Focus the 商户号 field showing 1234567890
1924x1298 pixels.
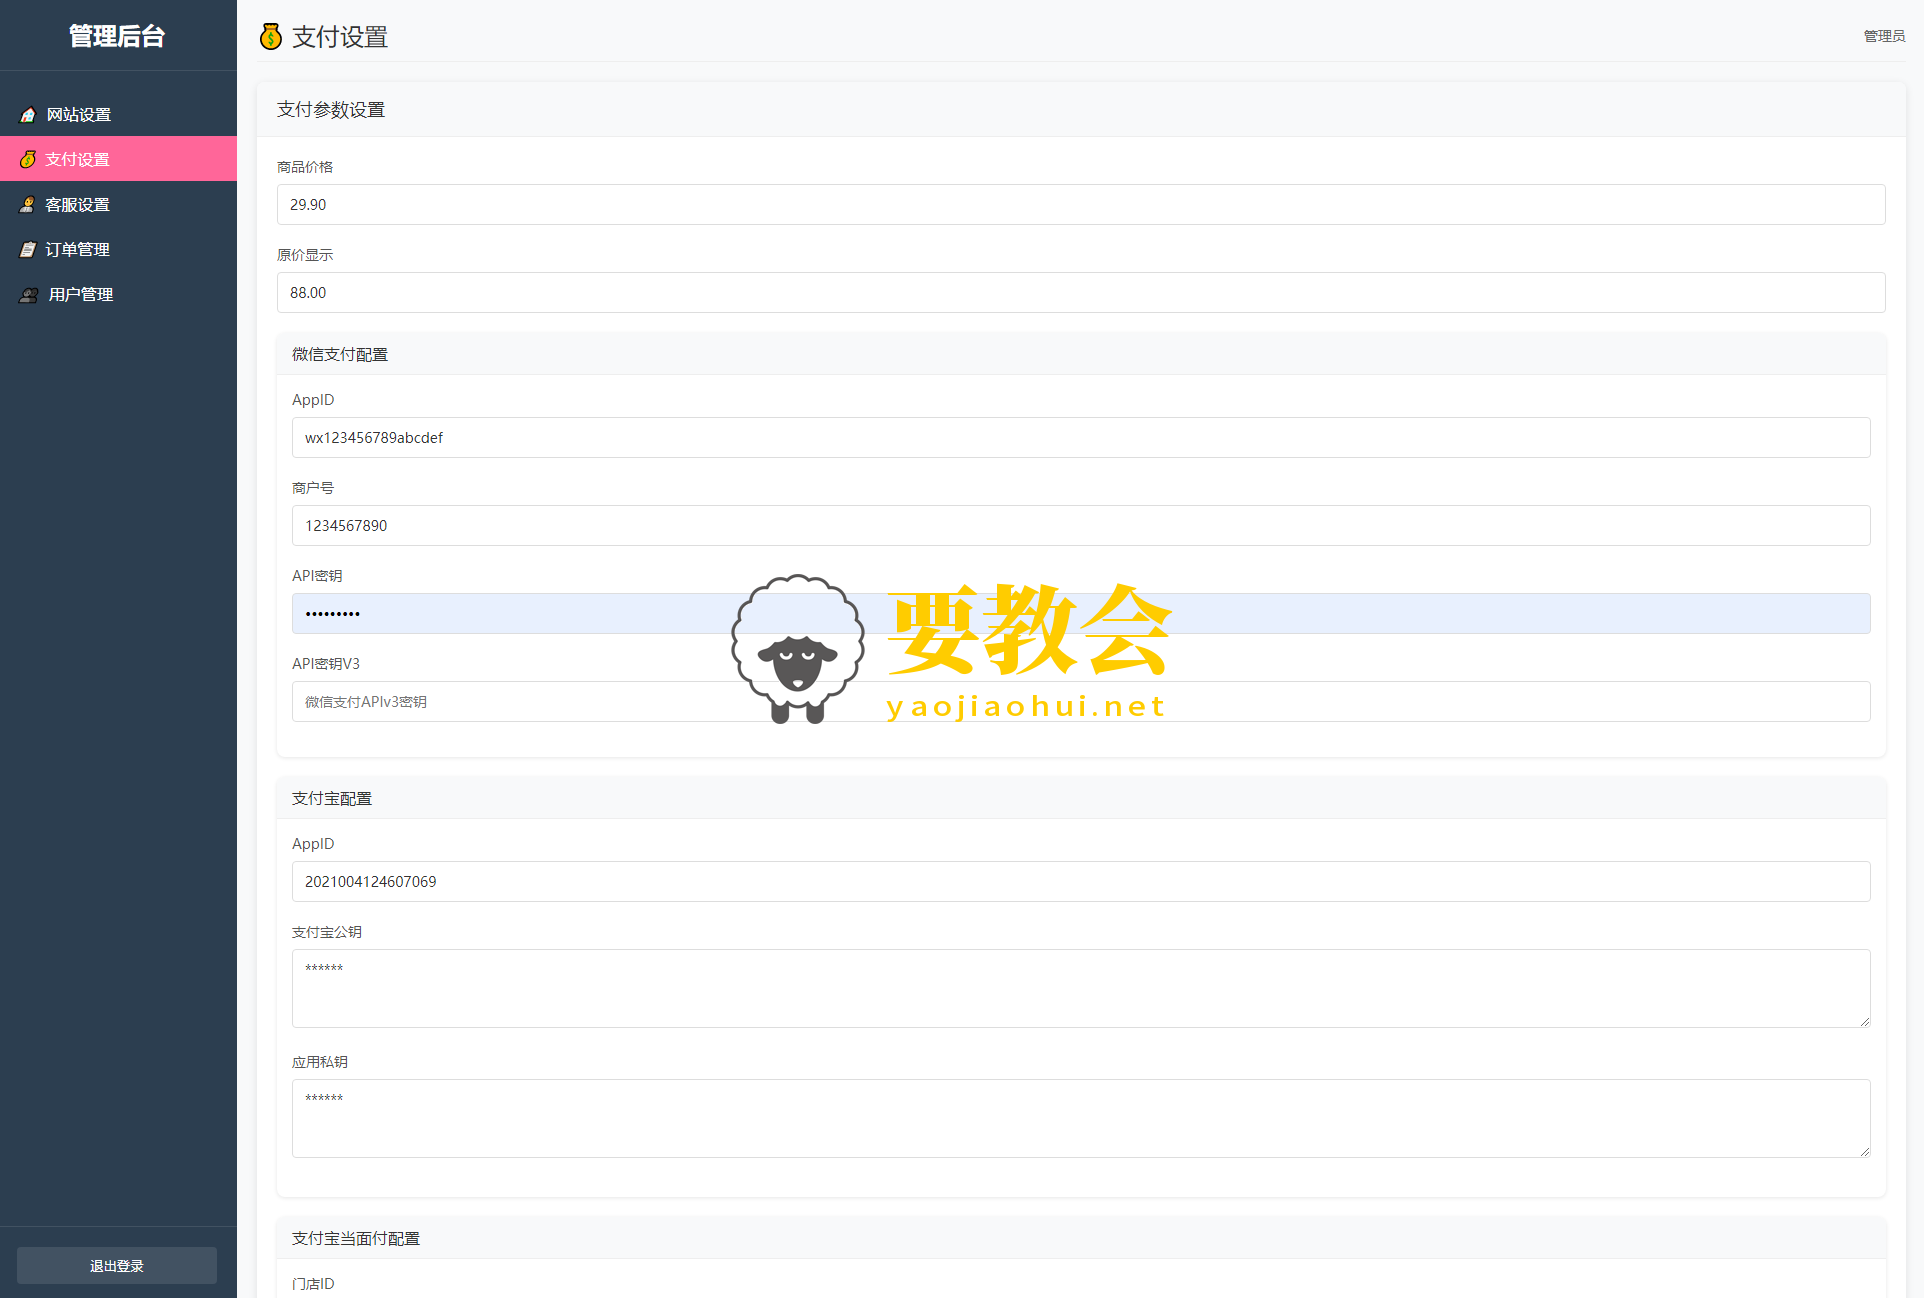click(1081, 525)
